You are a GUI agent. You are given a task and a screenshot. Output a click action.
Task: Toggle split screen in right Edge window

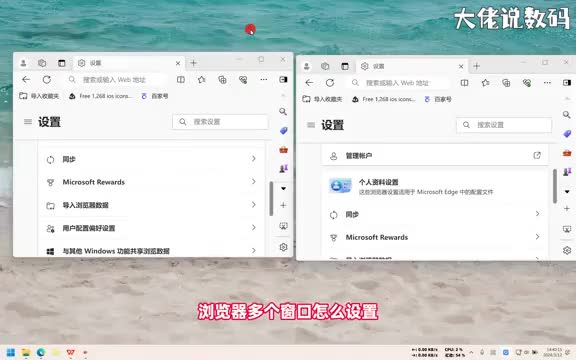[x=464, y=83]
